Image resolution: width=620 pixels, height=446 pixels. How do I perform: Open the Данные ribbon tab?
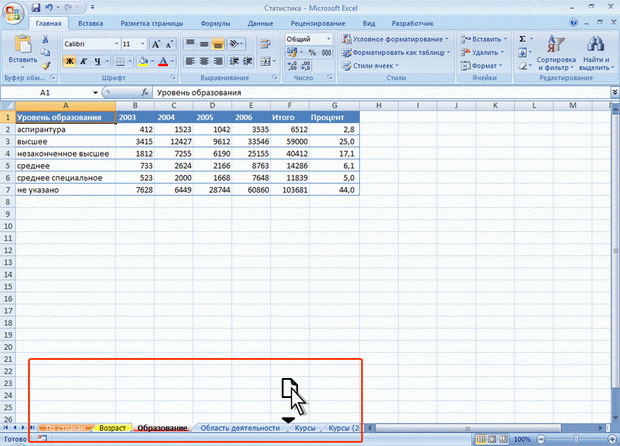pyautogui.click(x=260, y=23)
